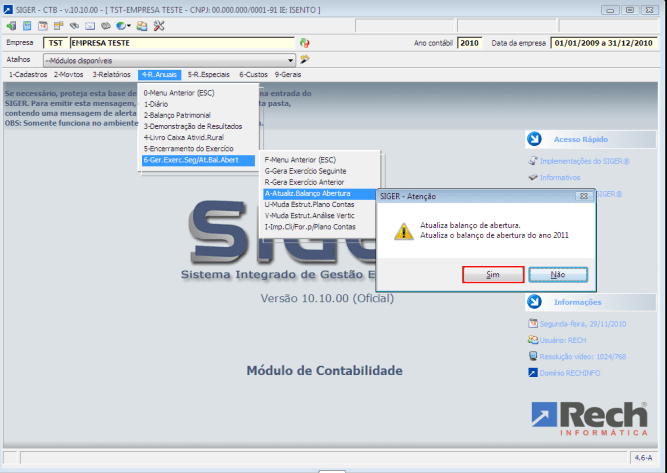Maximize the SIGER main window

point(630,9)
